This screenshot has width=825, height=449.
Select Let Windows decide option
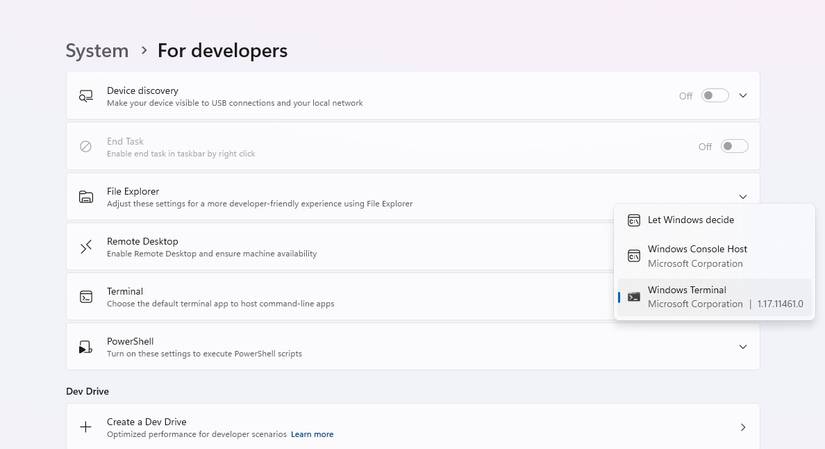point(690,220)
